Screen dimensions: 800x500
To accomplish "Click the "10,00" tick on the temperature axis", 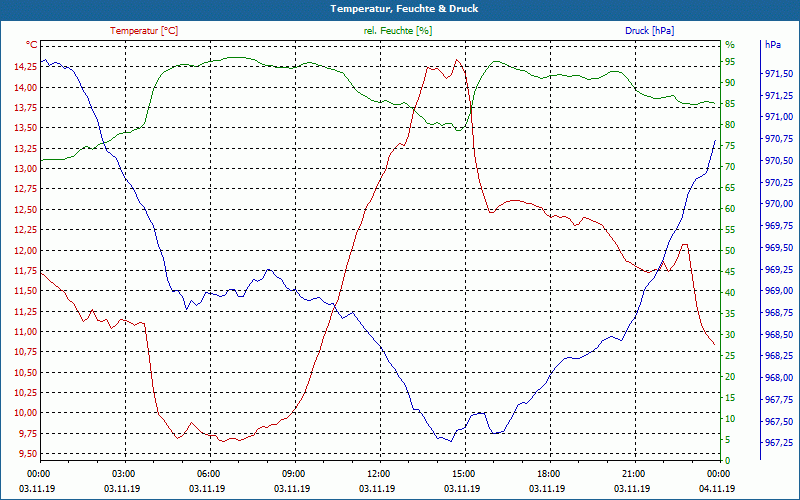I will pos(26,413).
